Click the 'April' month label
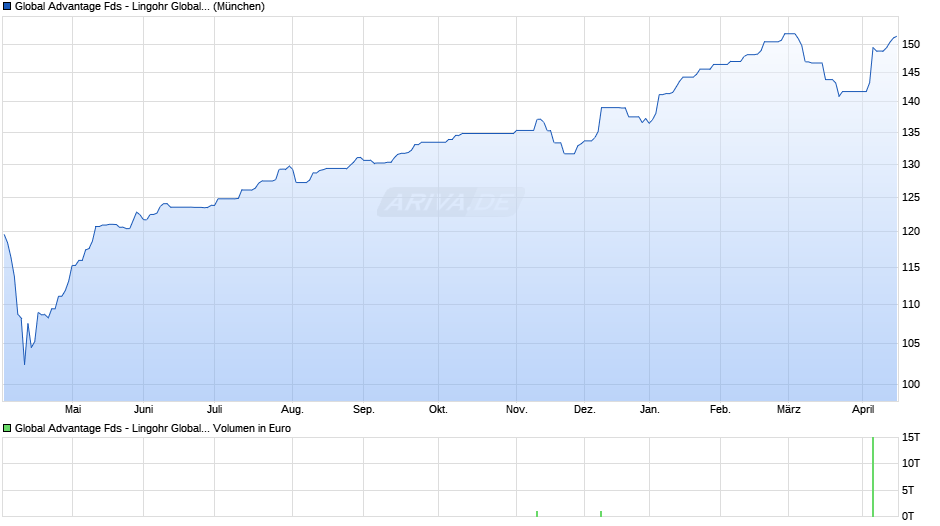This screenshot has height=526, width=940. pos(863,409)
